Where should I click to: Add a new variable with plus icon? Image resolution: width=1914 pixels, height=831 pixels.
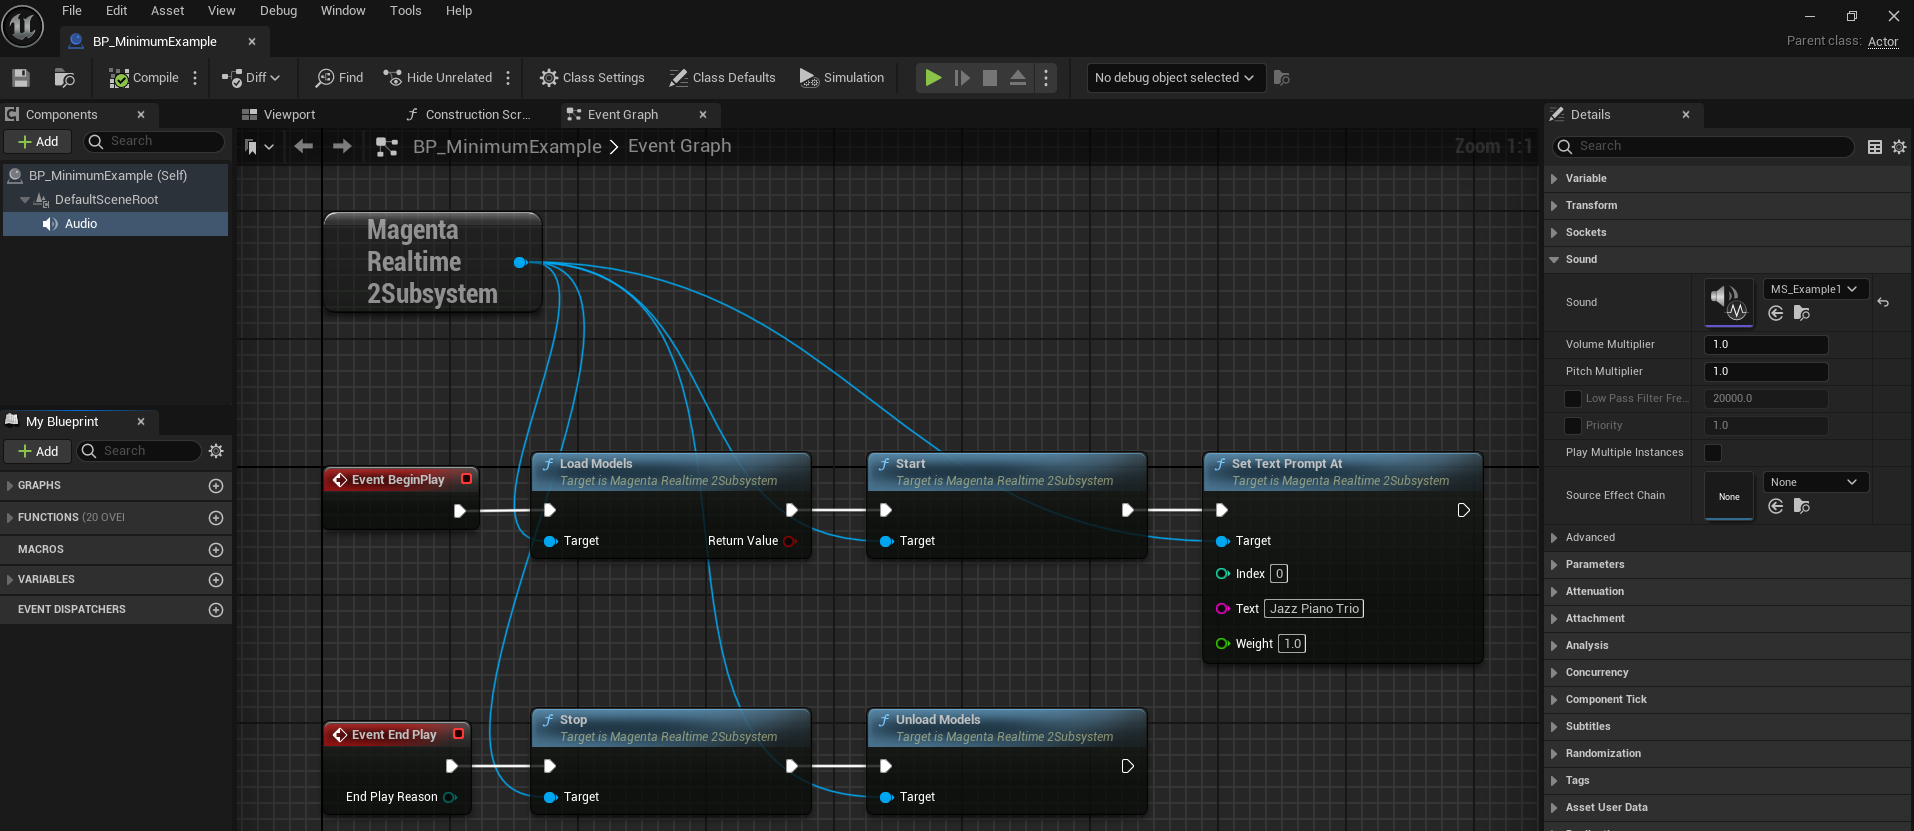coord(216,580)
